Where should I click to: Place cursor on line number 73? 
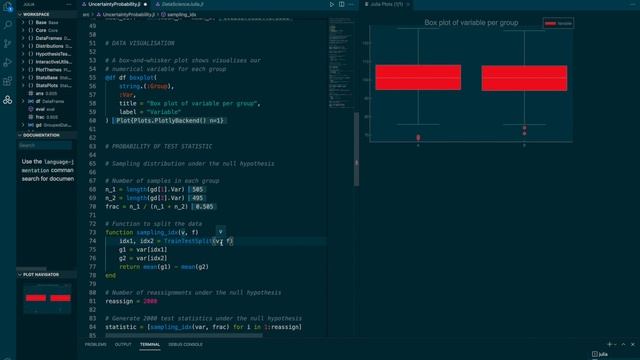click(93, 232)
